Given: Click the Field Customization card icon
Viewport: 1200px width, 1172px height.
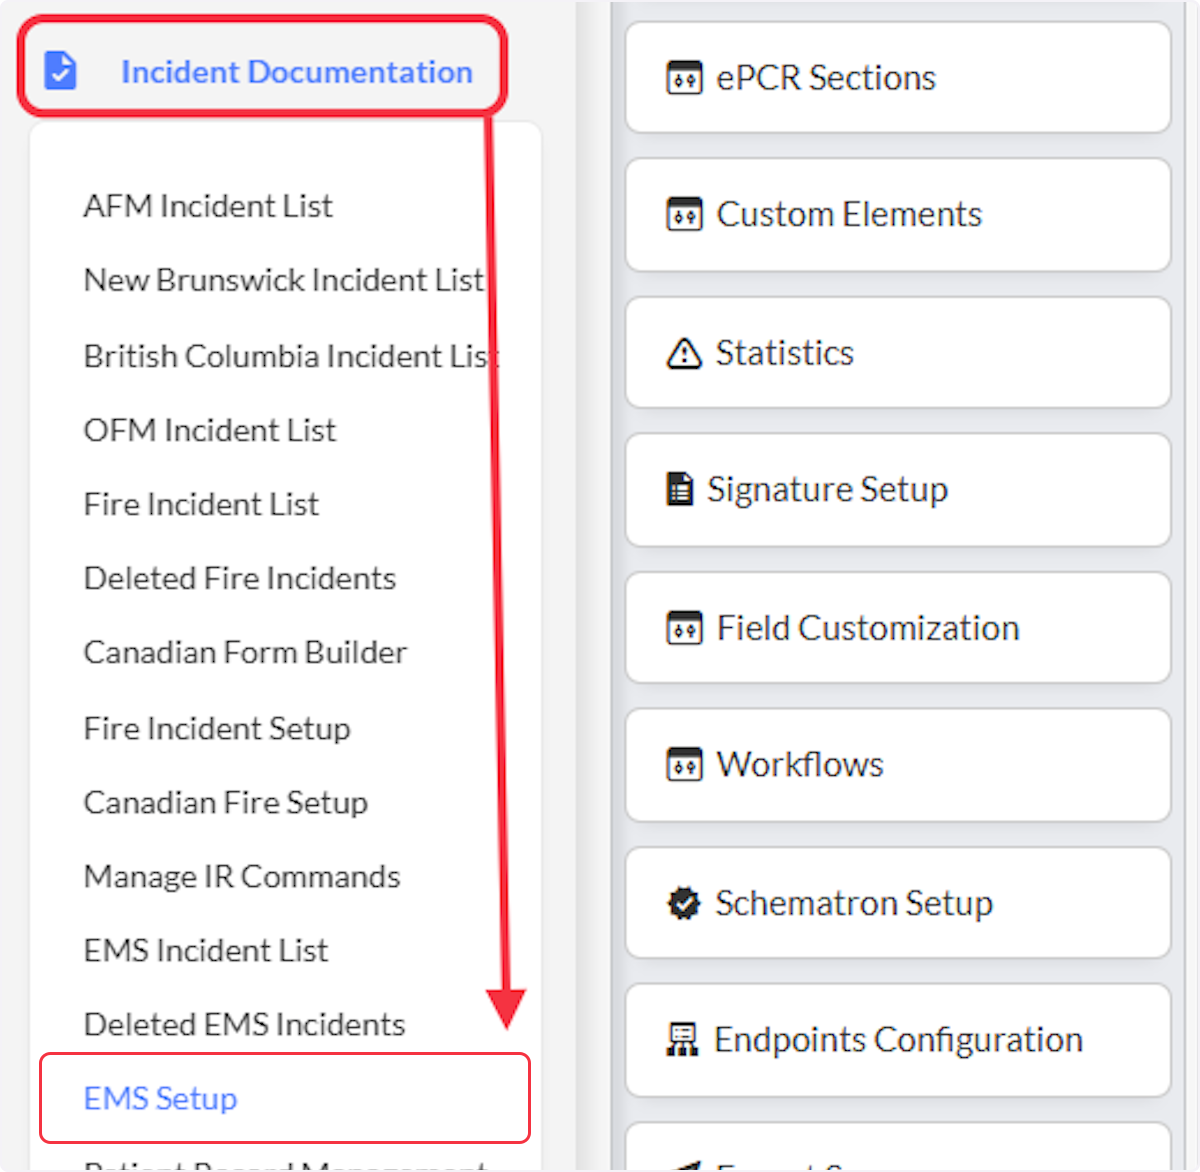Looking at the screenshot, I should tap(684, 628).
